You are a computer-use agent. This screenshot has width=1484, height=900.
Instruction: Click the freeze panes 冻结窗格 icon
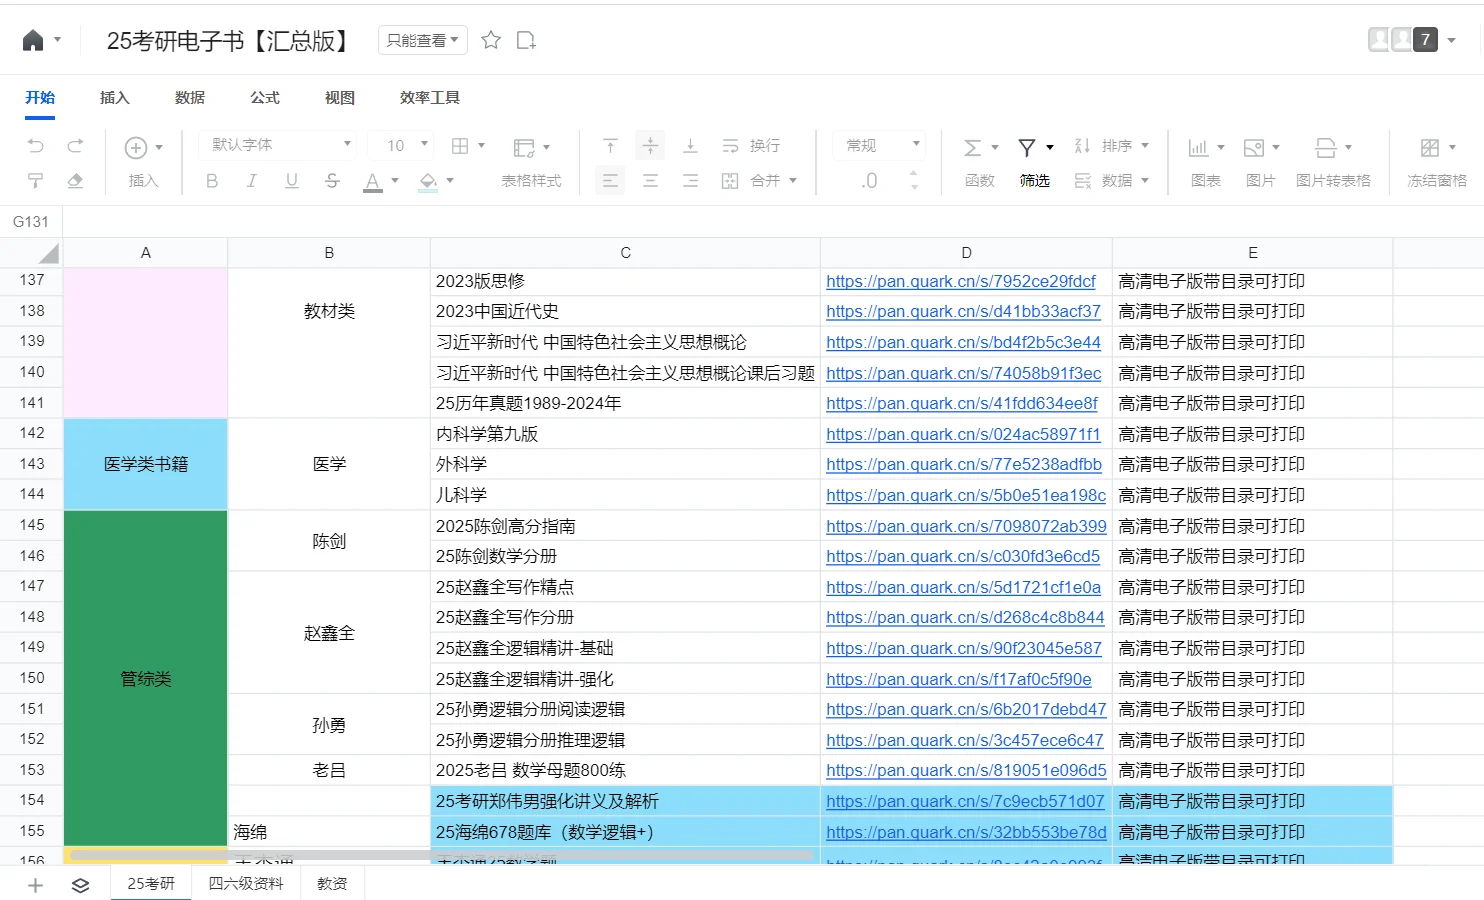[1430, 148]
